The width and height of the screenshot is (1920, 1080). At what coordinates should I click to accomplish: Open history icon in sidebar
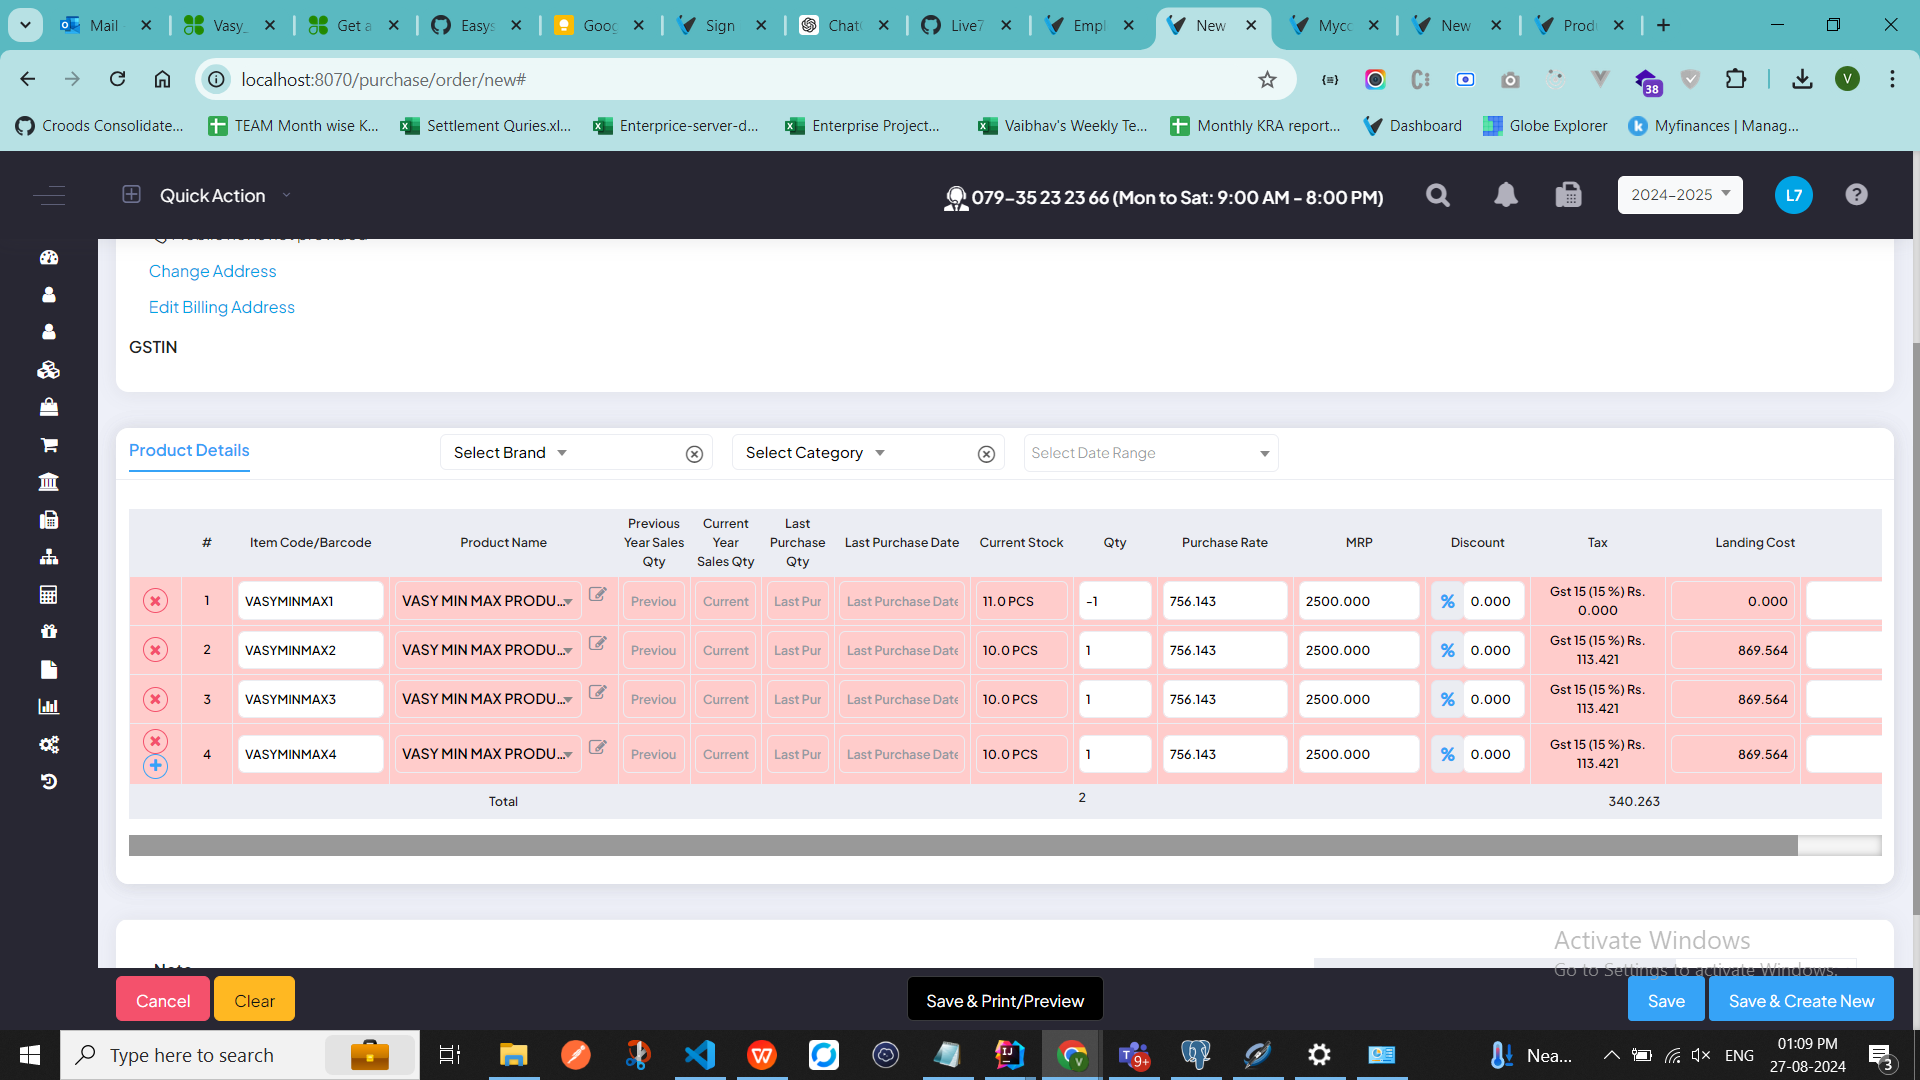49,782
